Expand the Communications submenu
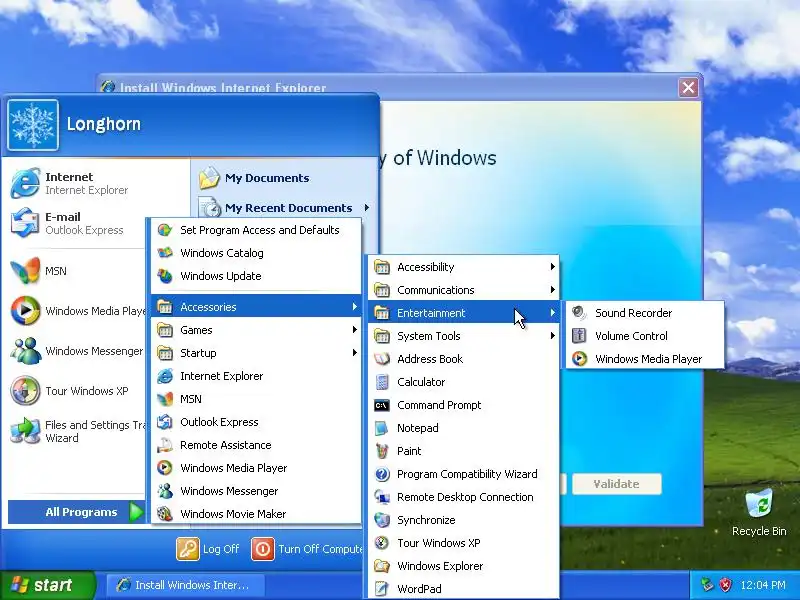800x600 pixels. tap(464, 290)
